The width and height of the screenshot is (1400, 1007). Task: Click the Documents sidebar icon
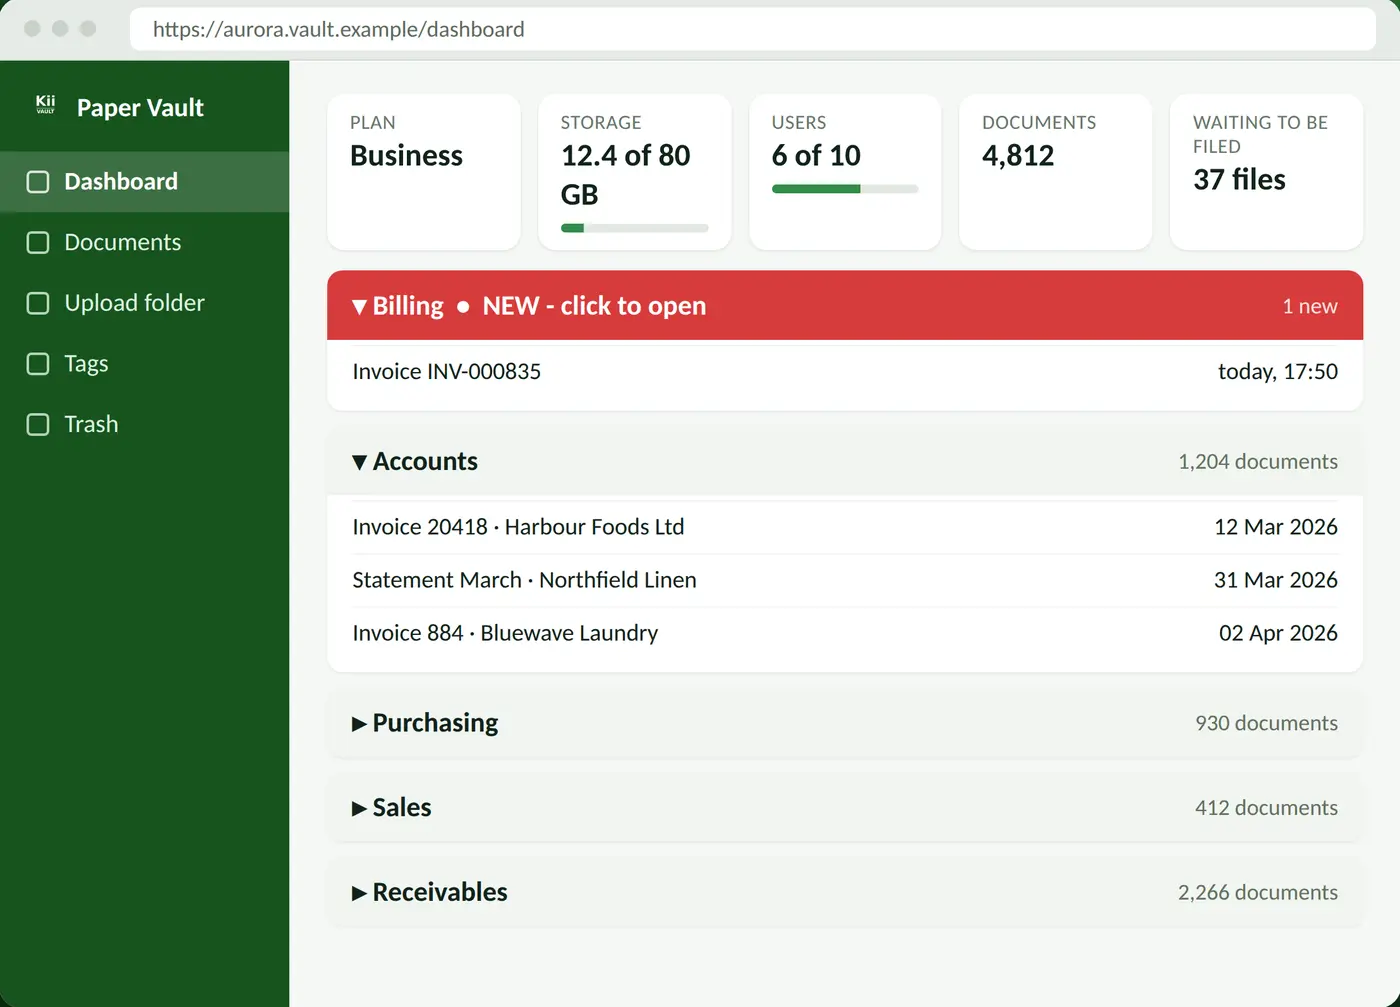tap(38, 243)
